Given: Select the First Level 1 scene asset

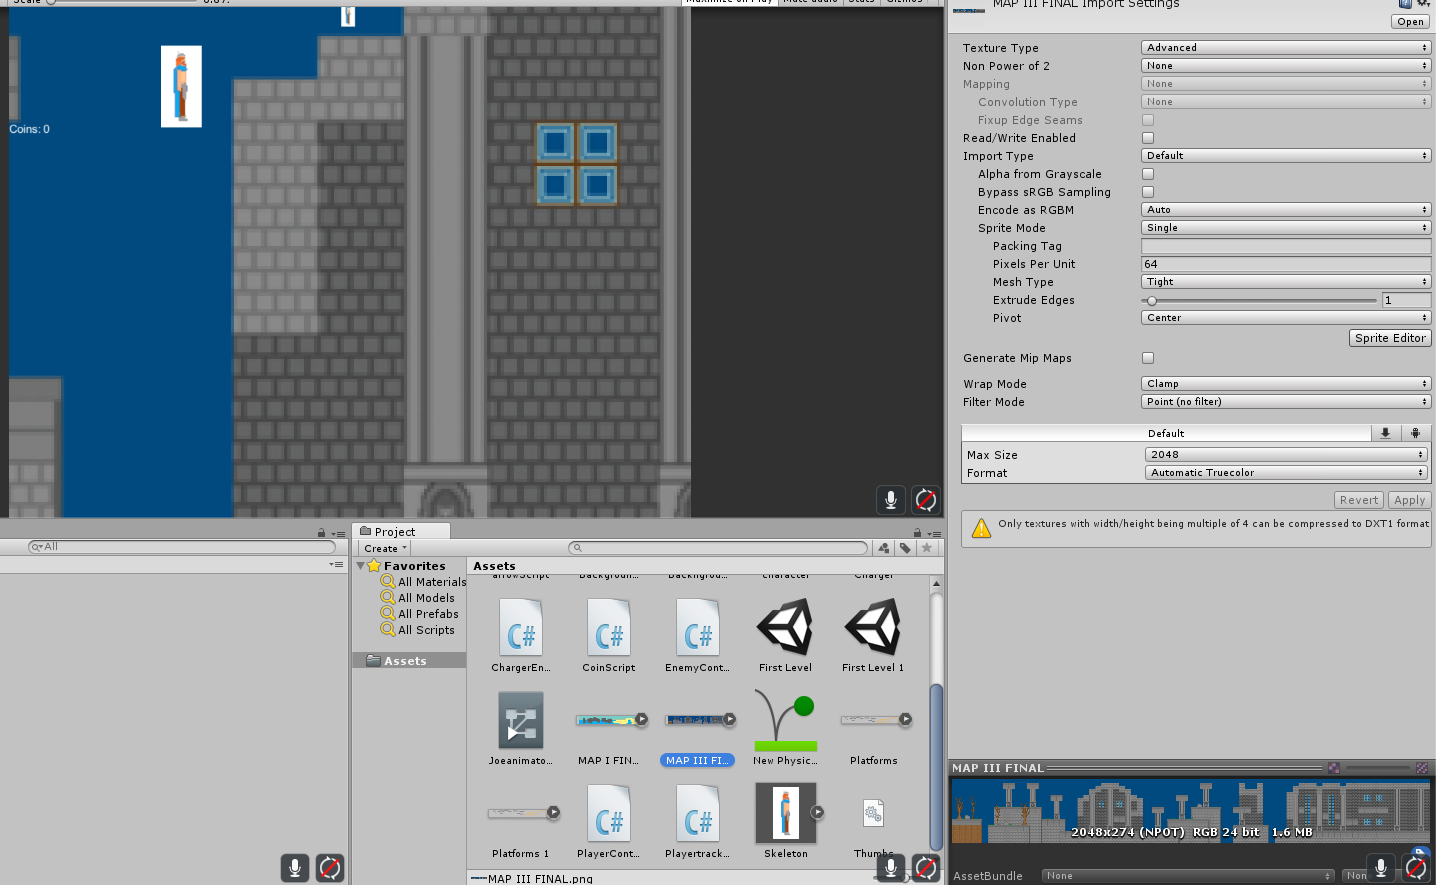Looking at the screenshot, I should (873, 628).
